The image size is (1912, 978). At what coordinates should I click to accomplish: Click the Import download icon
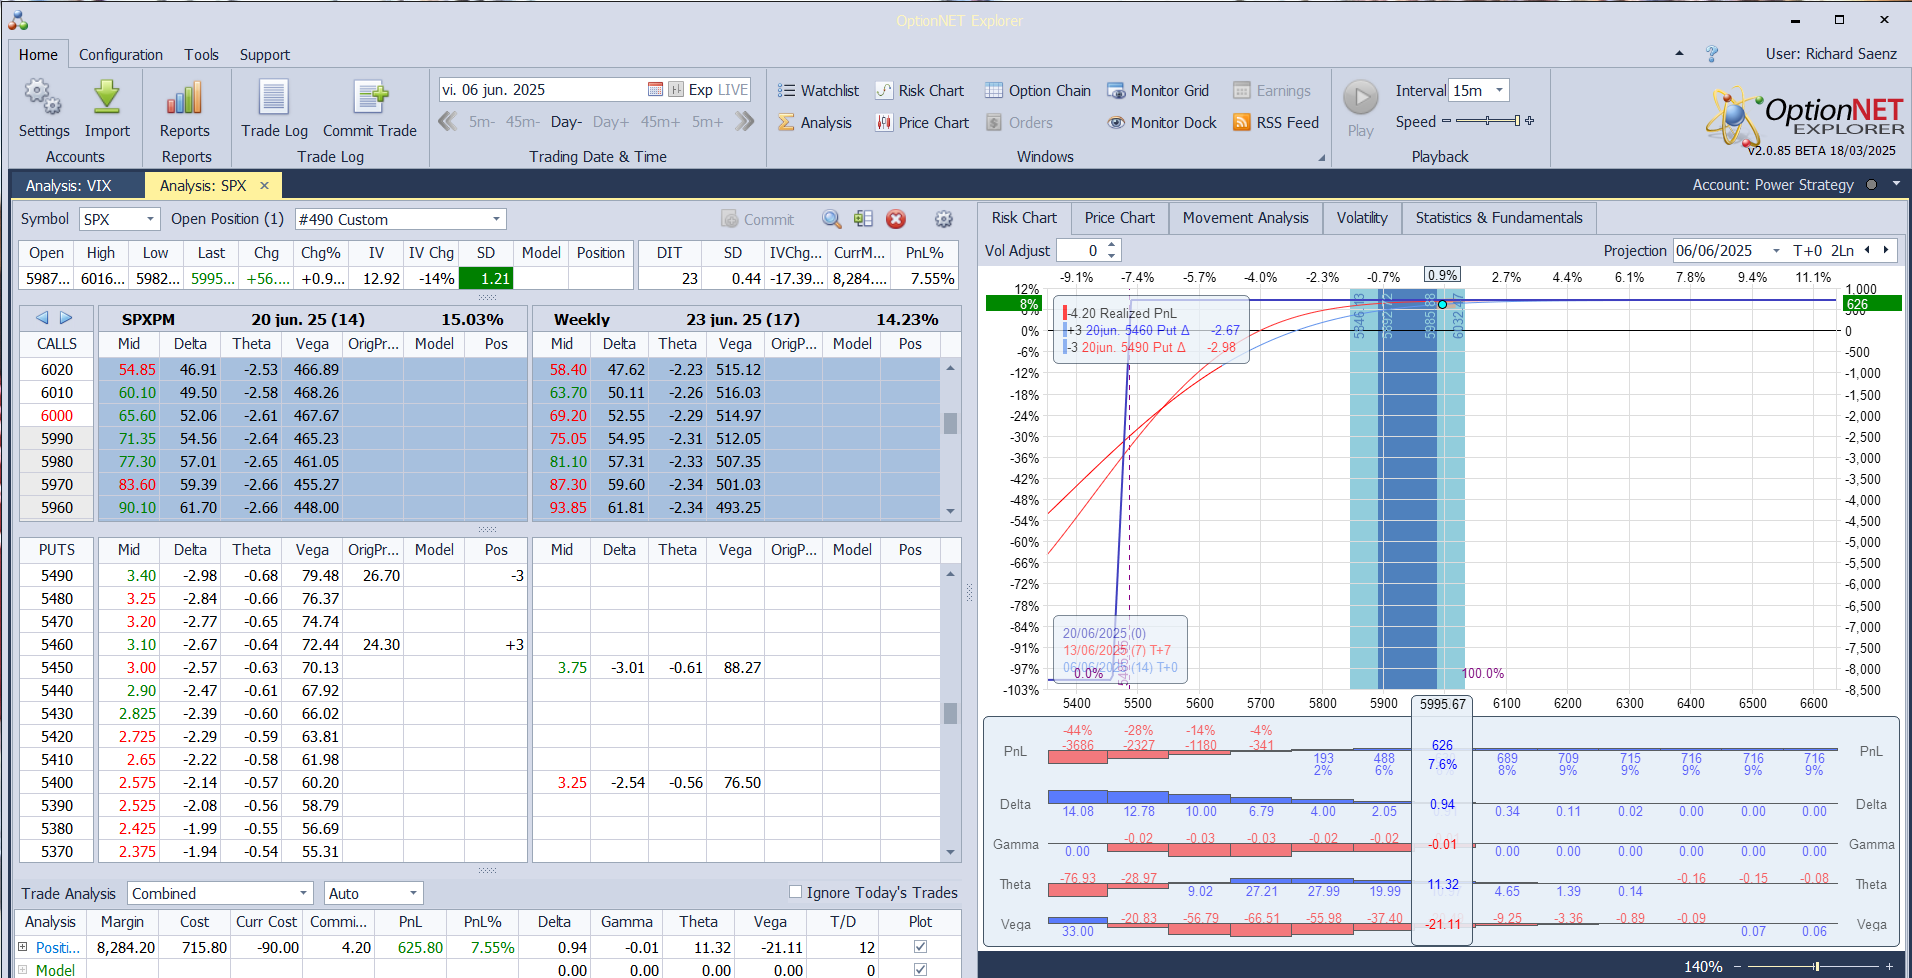107,98
